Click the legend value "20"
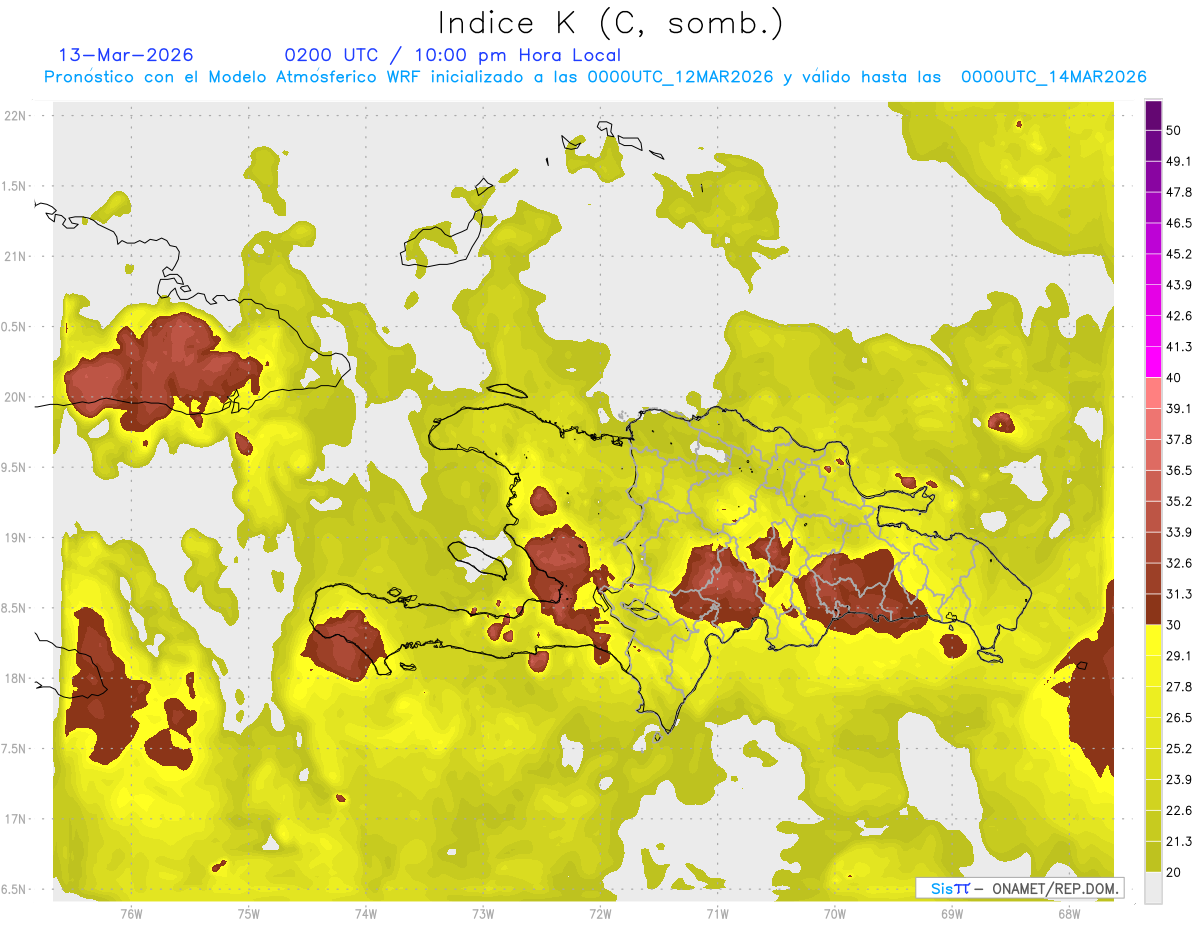The image size is (1200, 927). [x=1175, y=872]
